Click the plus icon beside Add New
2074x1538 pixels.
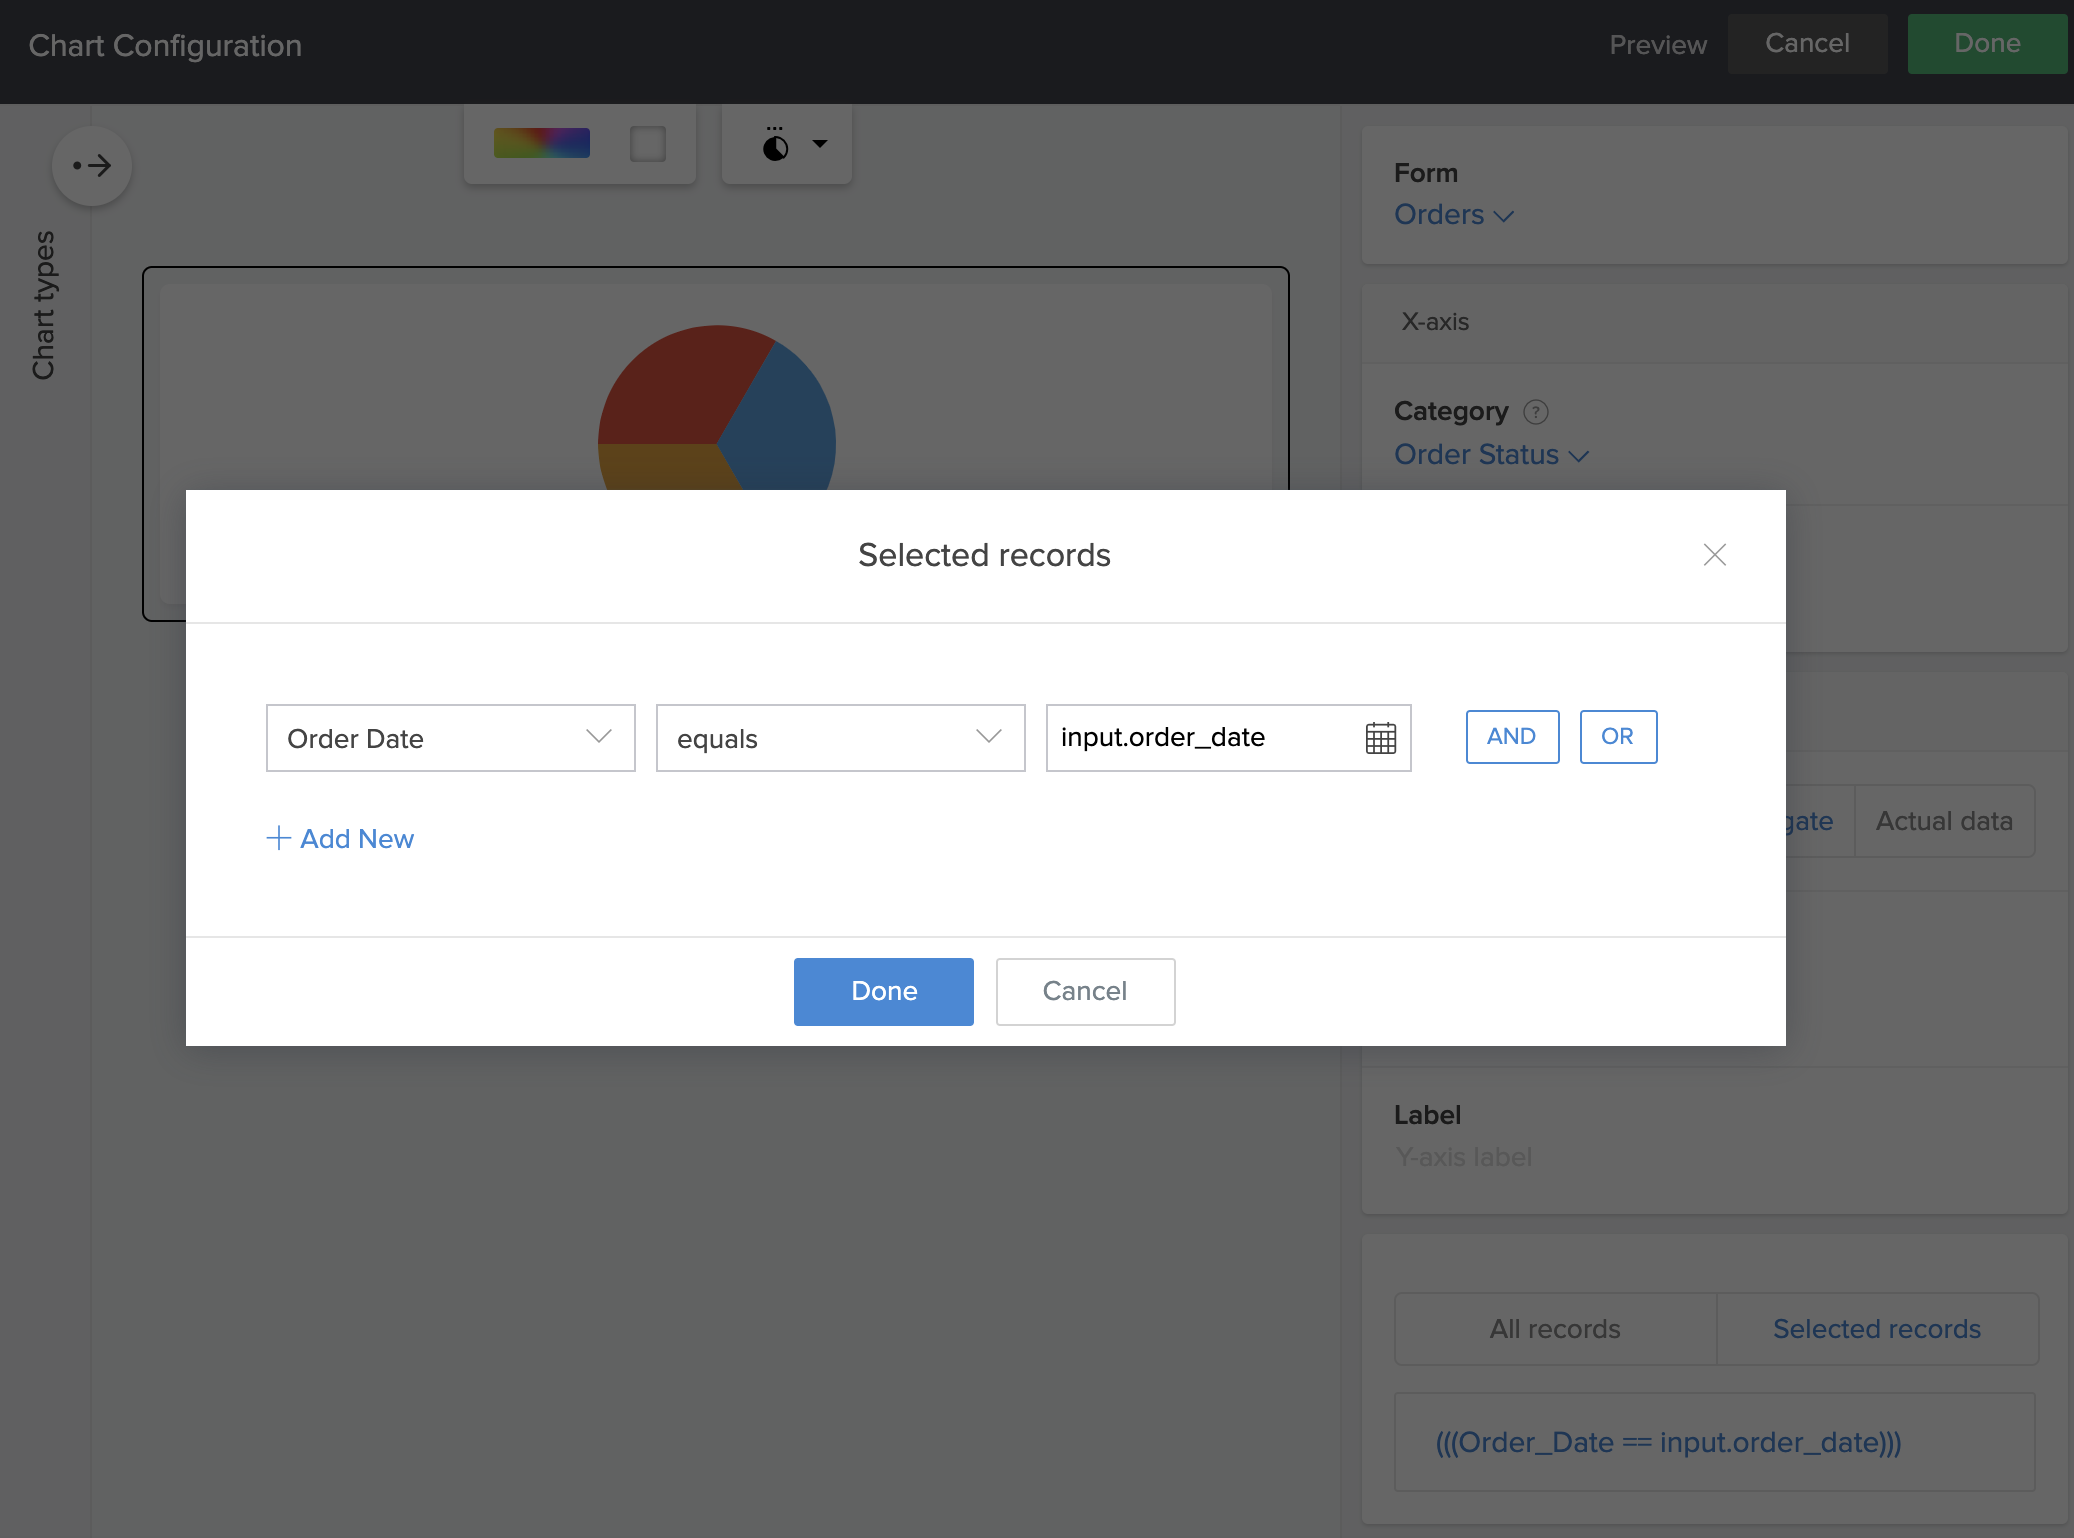click(279, 838)
